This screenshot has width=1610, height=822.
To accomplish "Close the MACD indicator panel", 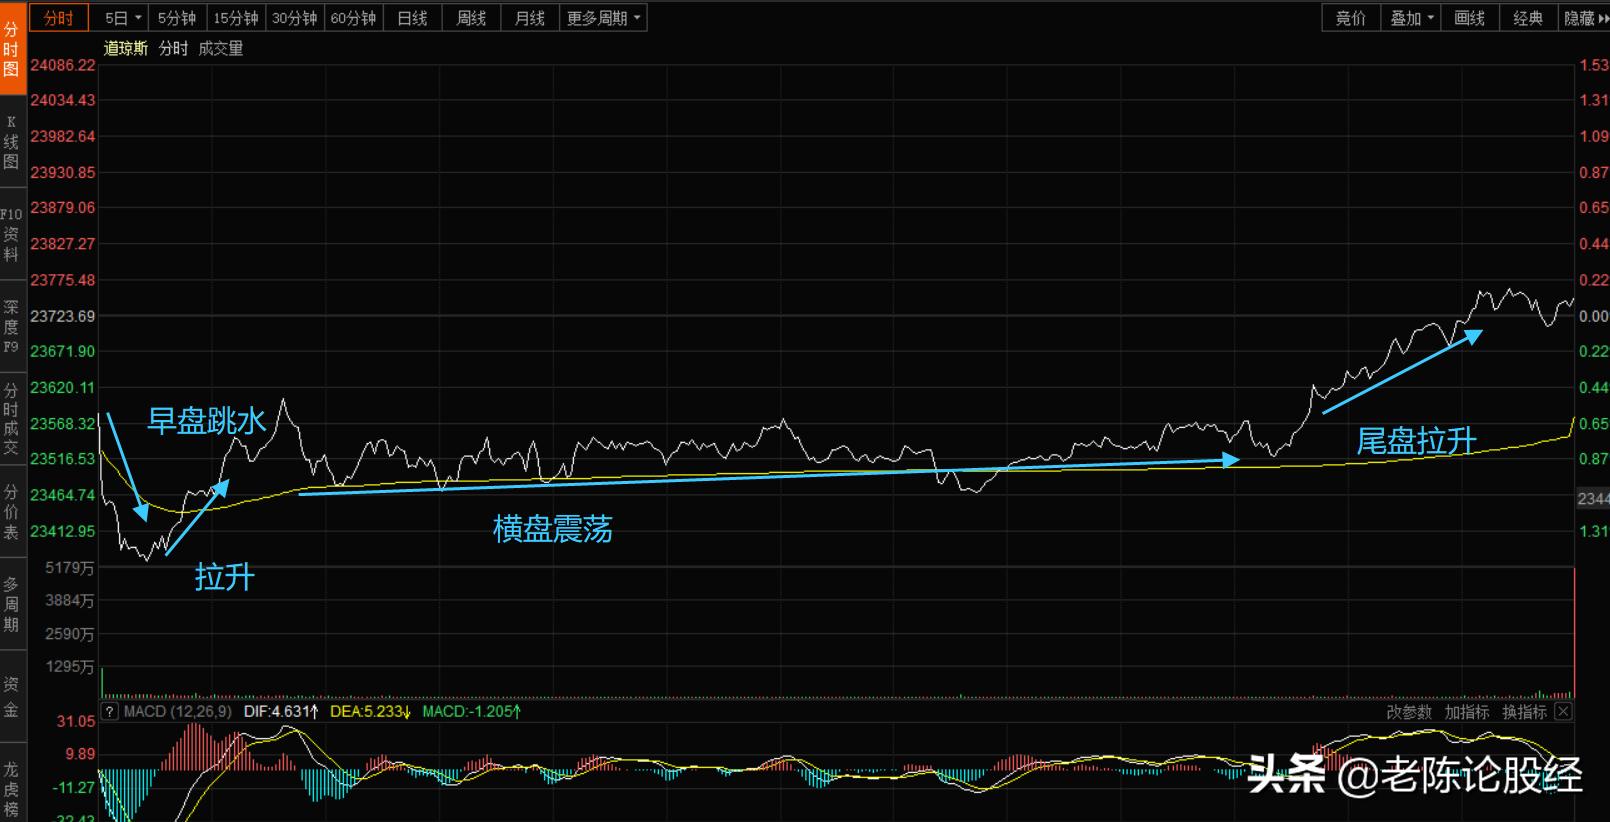I will tap(1563, 712).
